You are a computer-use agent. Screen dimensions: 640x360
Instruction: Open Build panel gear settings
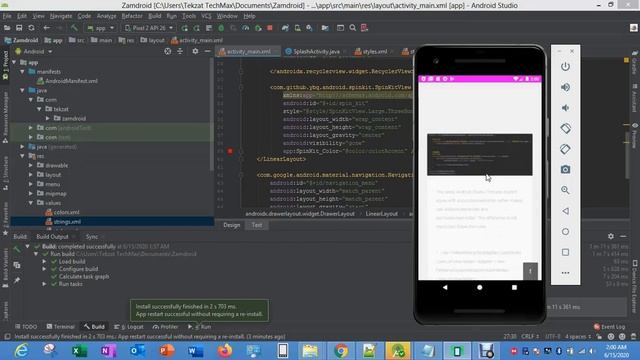click(x=611, y=236)
